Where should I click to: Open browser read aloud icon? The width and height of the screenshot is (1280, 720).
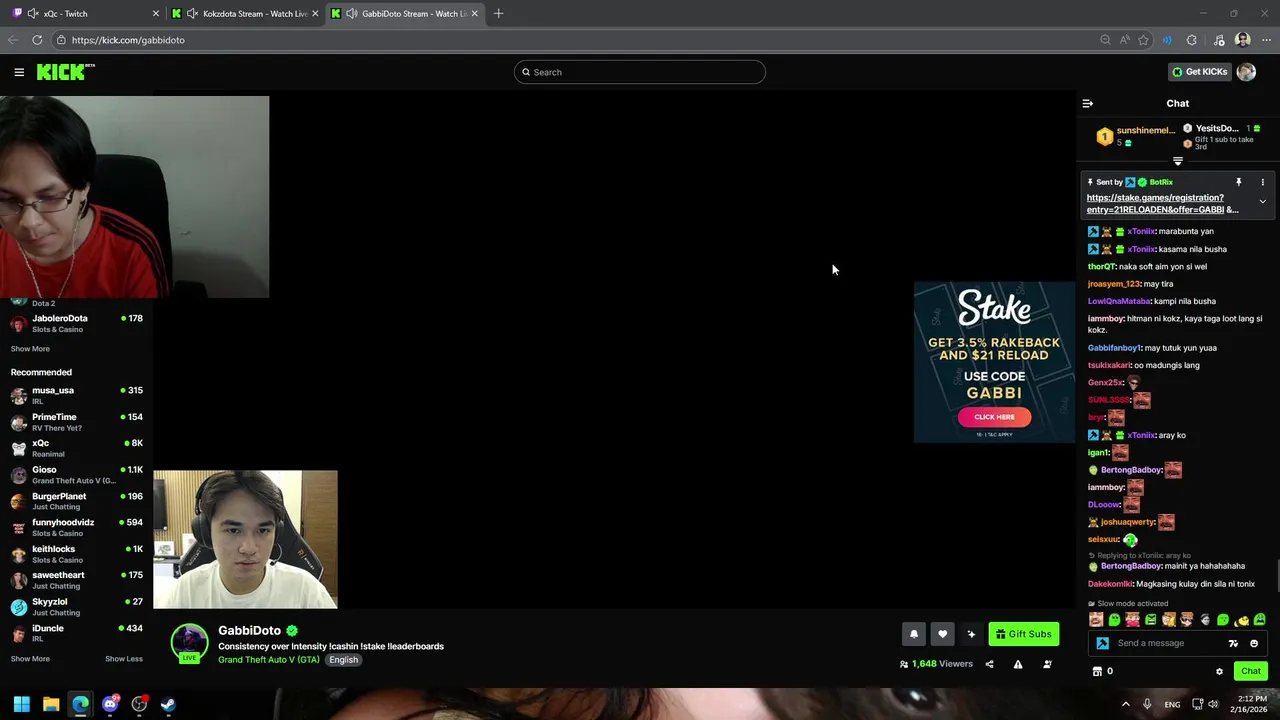(x=1124, y=40)
